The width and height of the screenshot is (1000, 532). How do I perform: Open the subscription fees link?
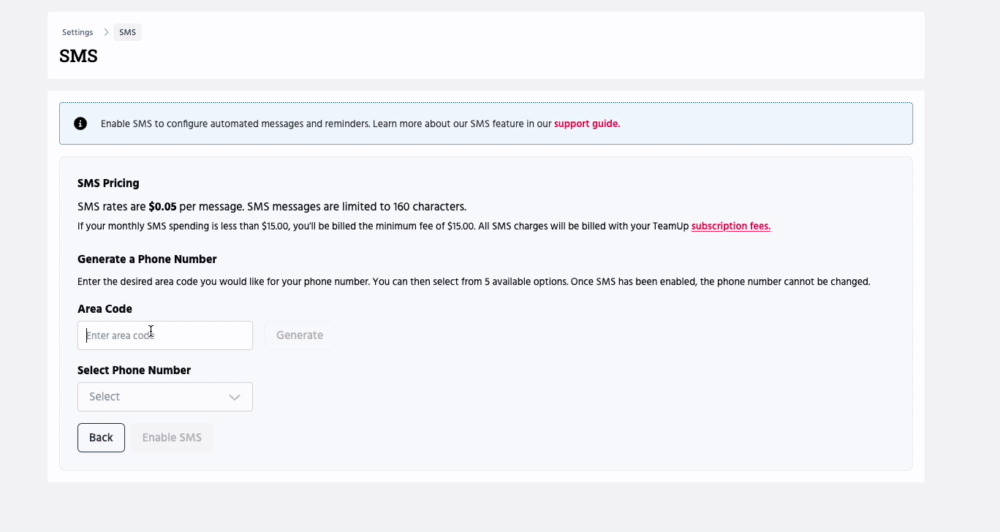coord(730,226)
